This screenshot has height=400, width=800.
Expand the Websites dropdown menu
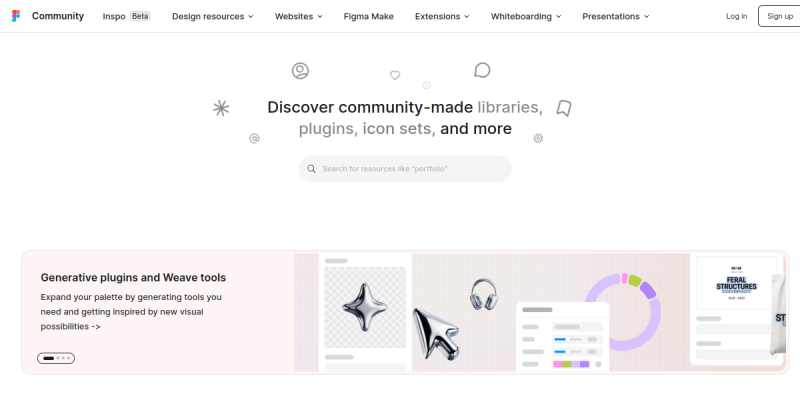[299, 16]
